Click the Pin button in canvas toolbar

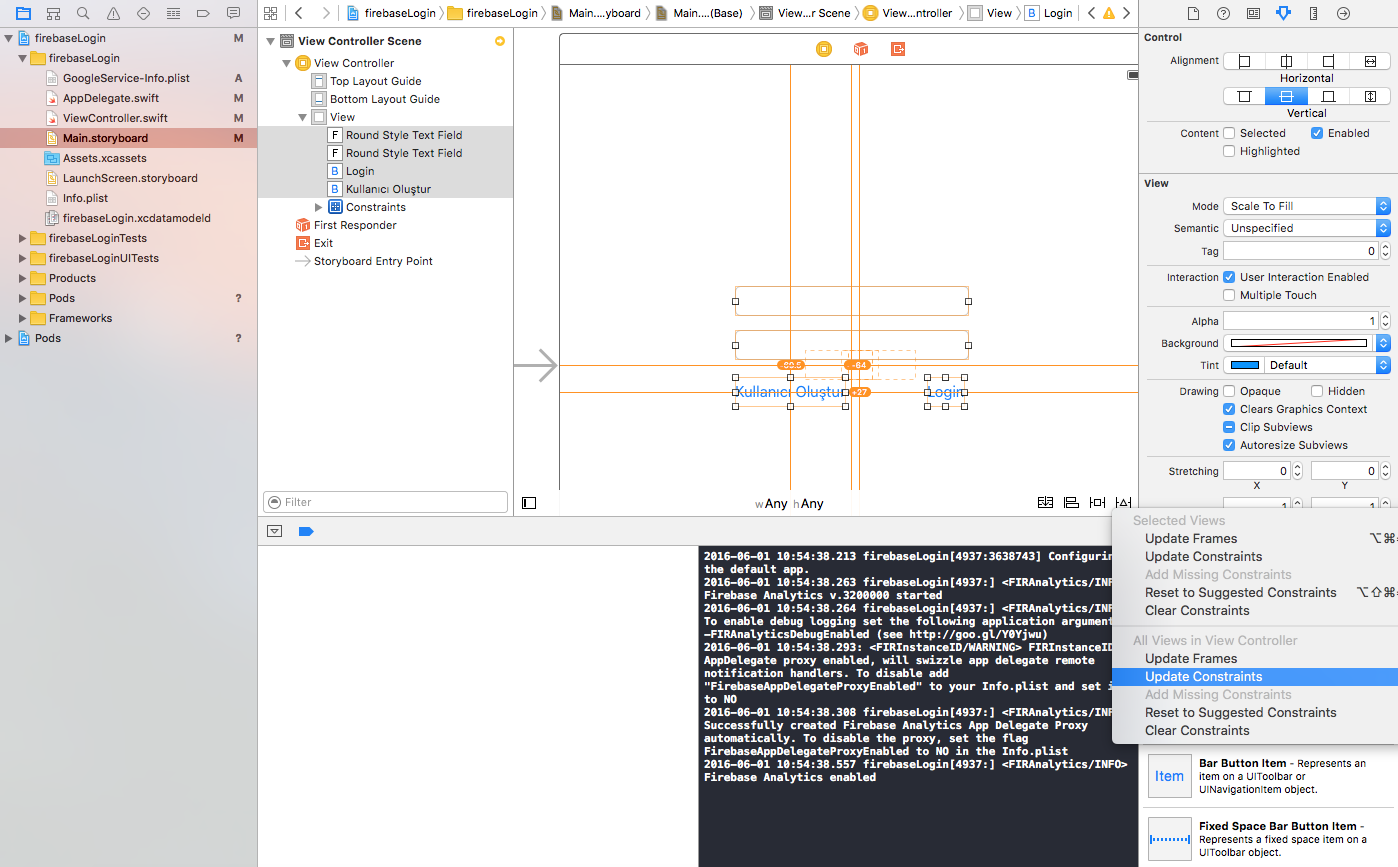point(1097,503)
